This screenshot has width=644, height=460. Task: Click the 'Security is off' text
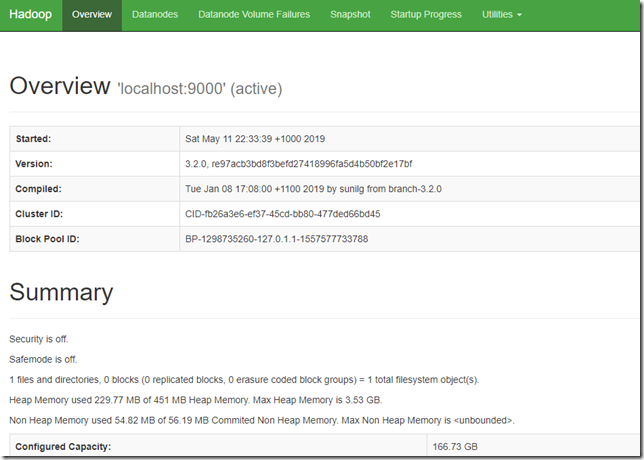(x=39, y=339)
